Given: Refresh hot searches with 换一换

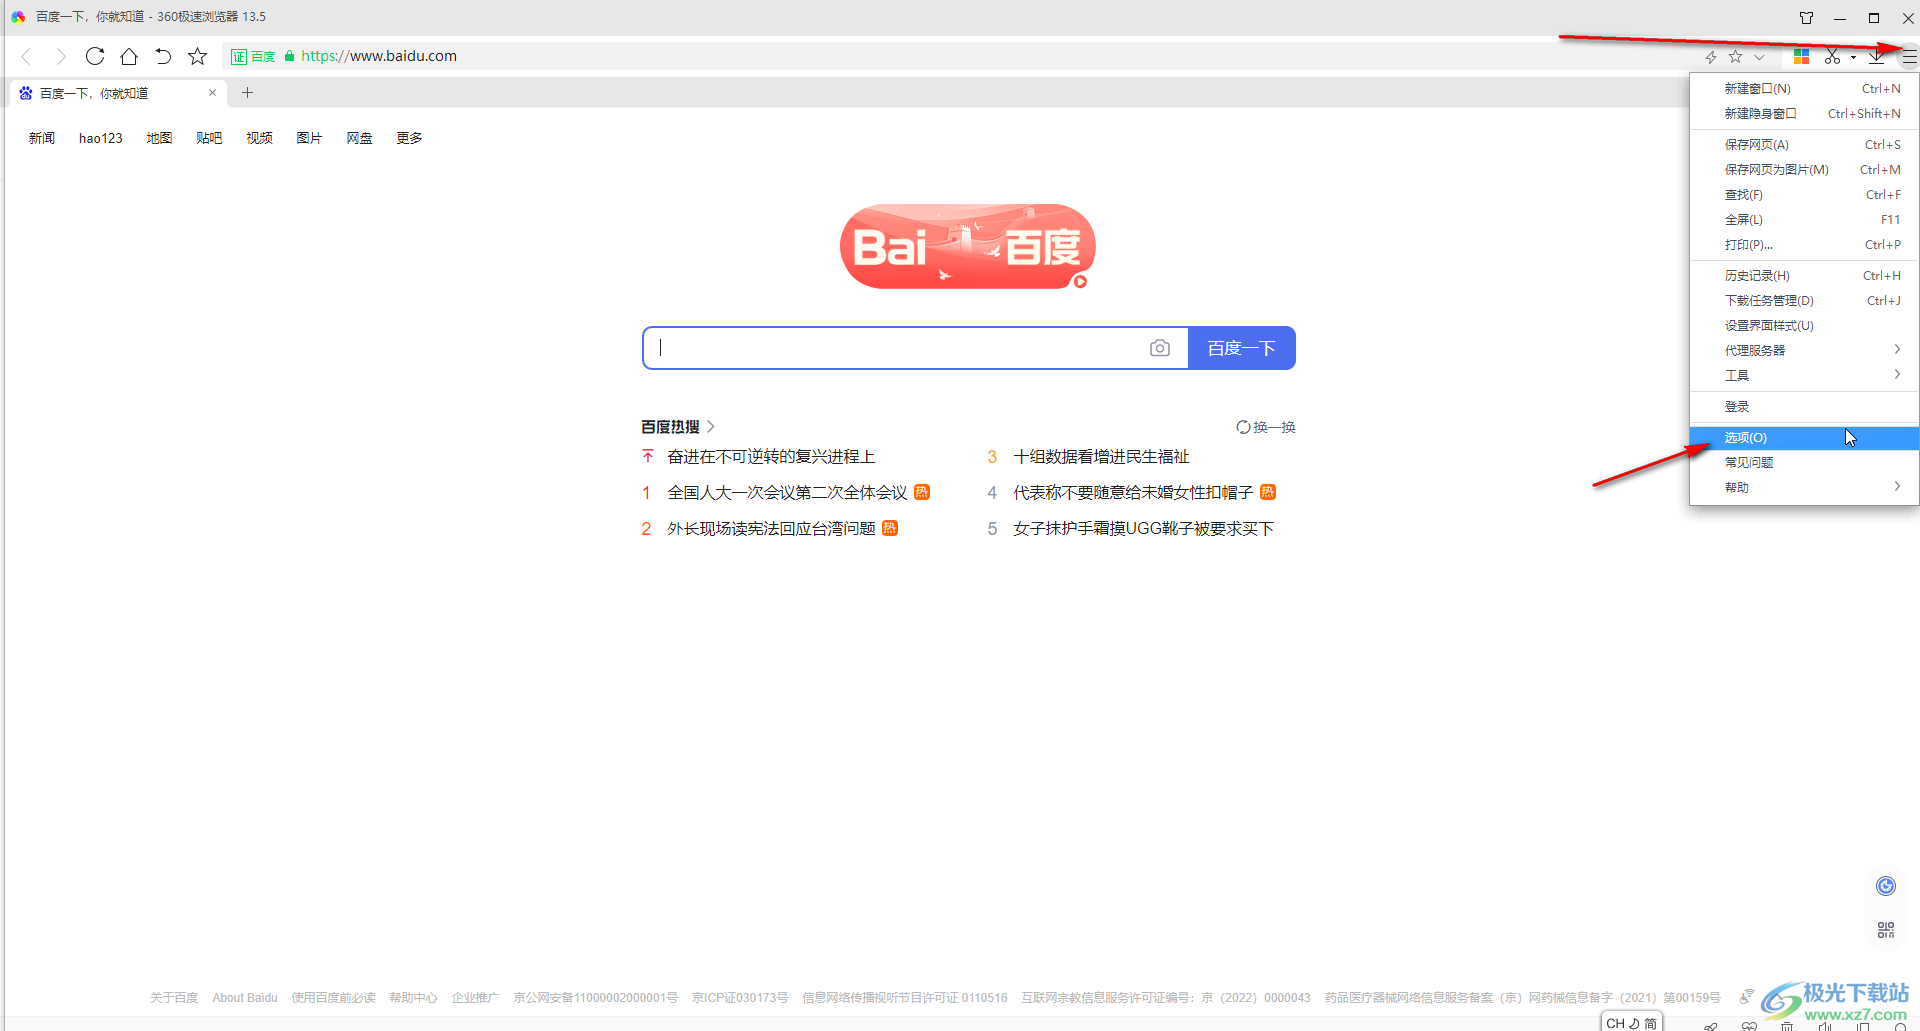Looking at the screenshot, I should pos(1266,427).
